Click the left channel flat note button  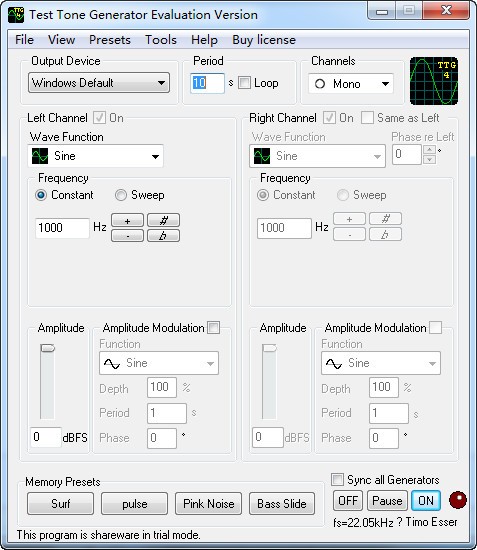tap(163, 236)
